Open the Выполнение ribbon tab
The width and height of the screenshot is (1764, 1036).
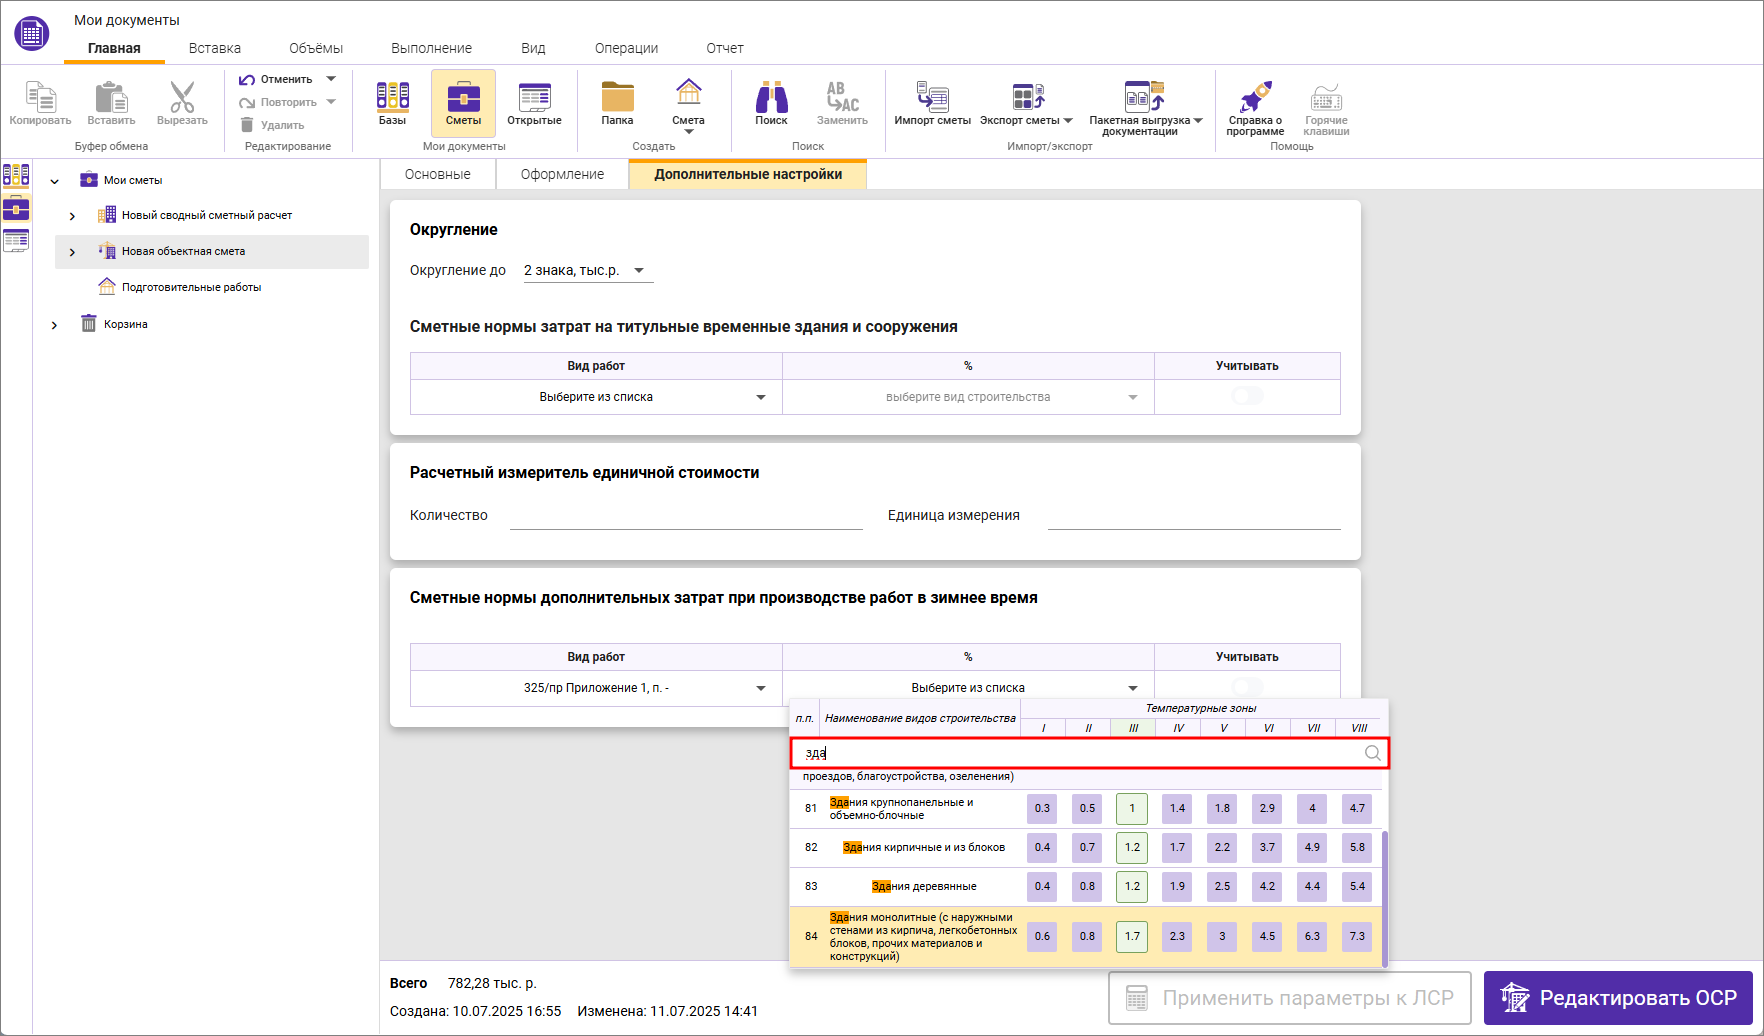(431, 48)
